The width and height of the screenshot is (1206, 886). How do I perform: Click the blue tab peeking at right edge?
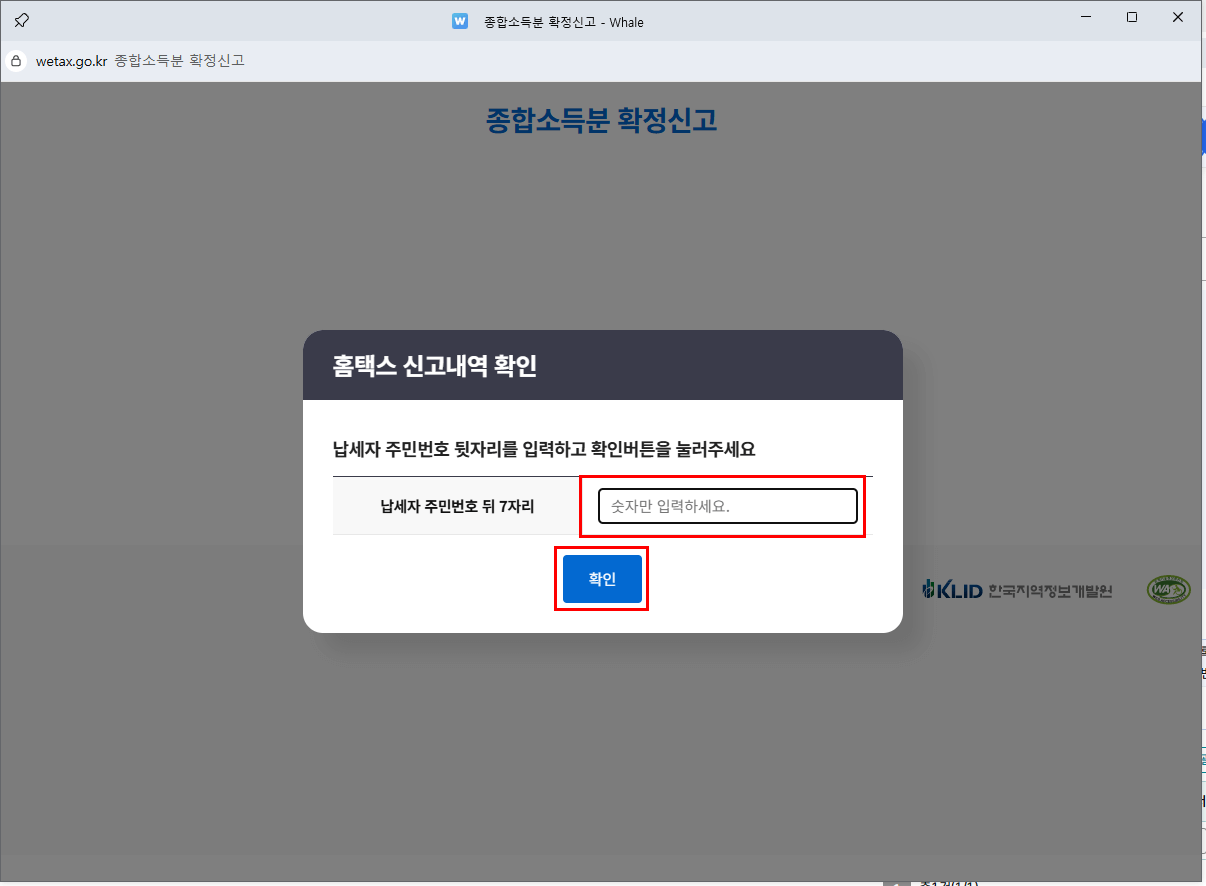click(1201, 134)
